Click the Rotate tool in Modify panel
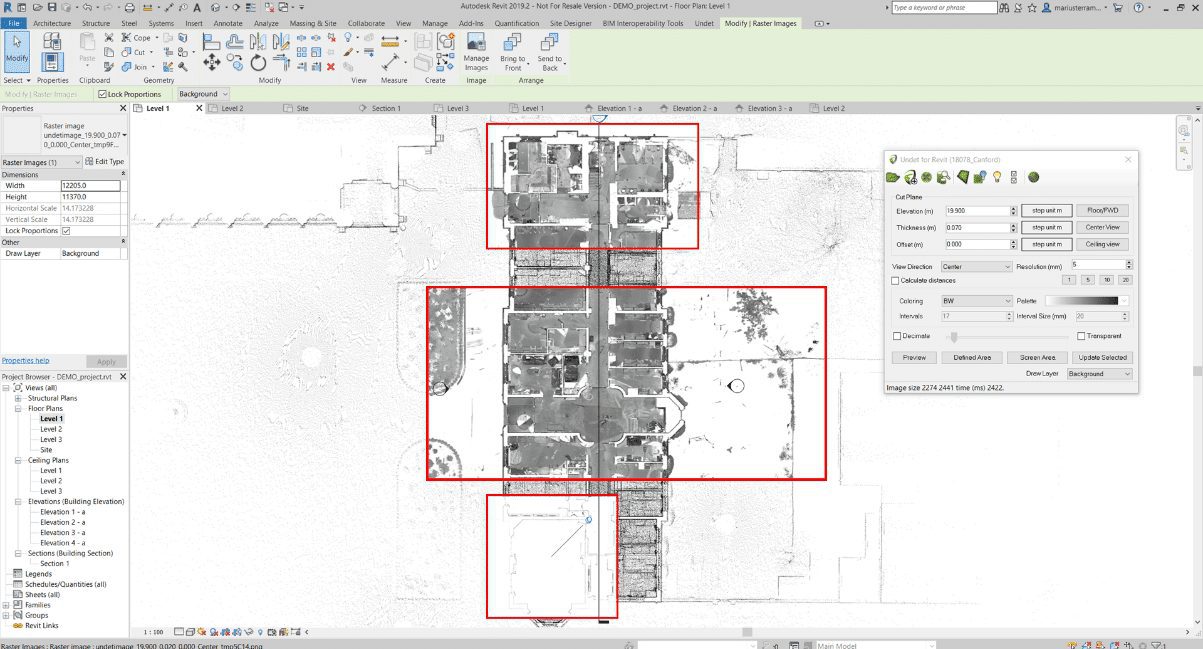The image size is (1203, 649). click(x=259, y=62)
